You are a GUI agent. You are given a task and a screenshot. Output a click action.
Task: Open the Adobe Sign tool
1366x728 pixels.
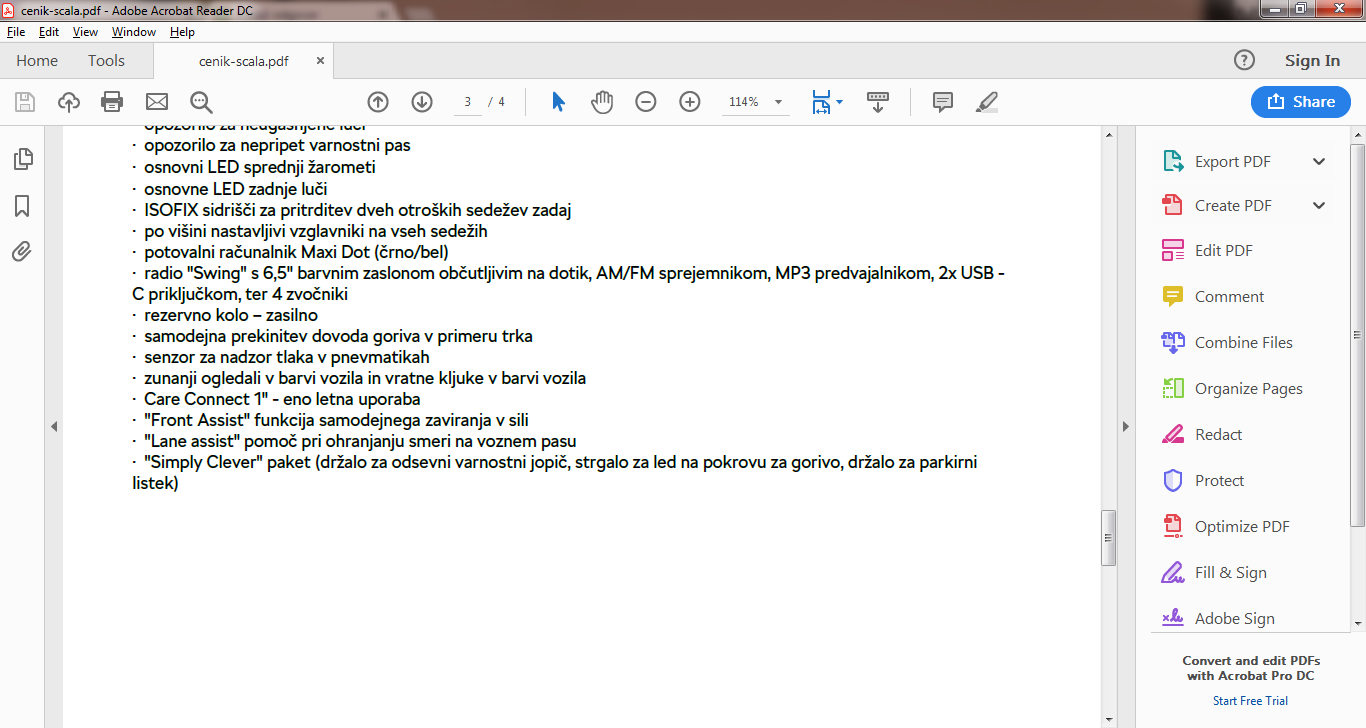point(1218,618)
